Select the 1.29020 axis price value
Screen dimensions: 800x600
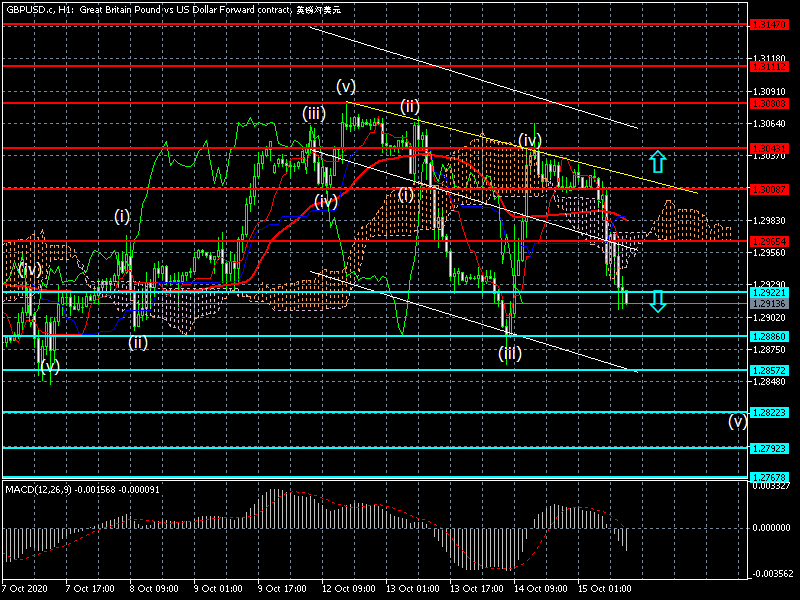pos(770,317)
